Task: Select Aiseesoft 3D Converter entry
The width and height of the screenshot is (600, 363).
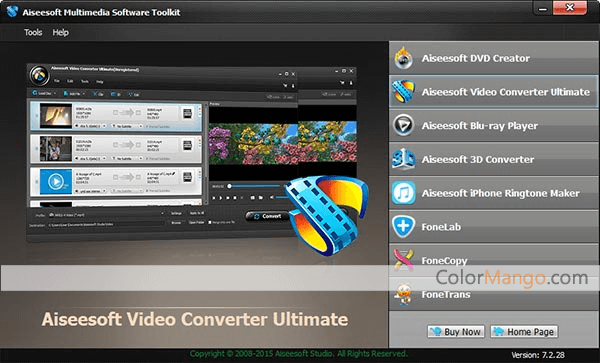Action: click(494, 159)
